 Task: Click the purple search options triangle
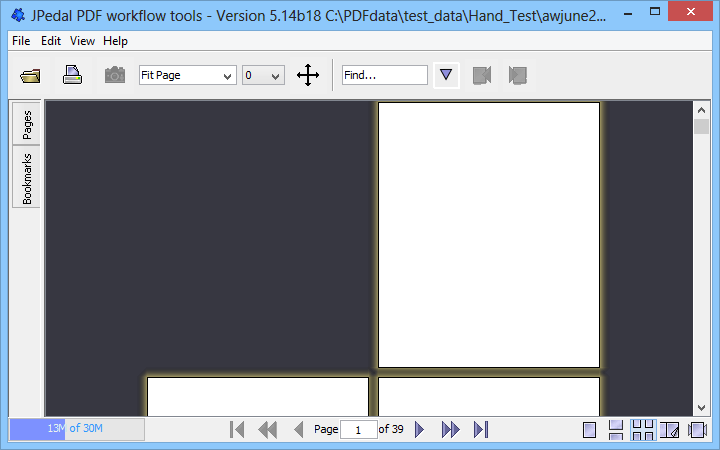click(446, 75)
